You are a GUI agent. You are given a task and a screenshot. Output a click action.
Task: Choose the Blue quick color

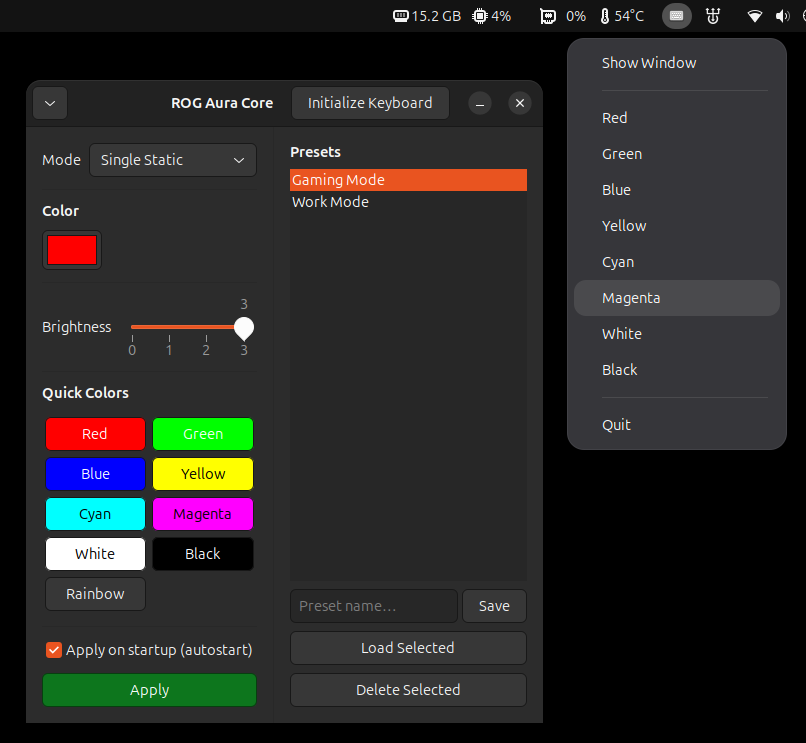point(95,474)
